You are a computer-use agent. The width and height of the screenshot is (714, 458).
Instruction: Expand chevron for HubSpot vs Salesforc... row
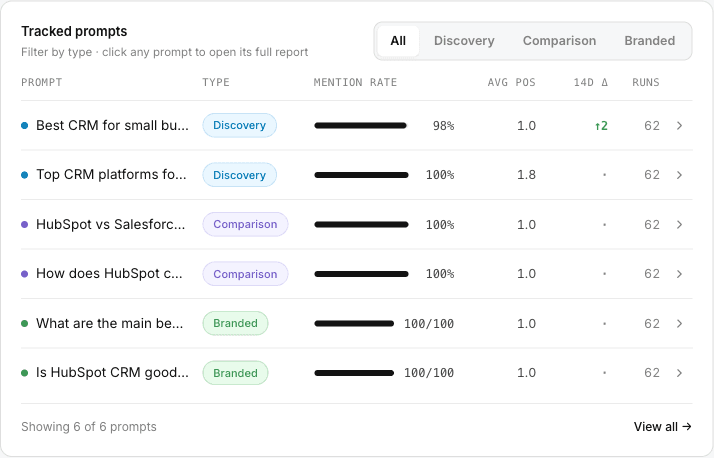point(679,224)
